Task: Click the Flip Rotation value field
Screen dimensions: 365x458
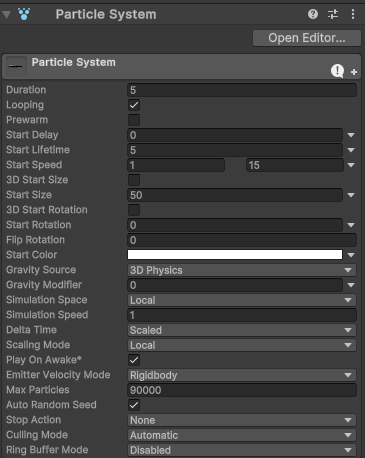Action: (x=242, y=240)
